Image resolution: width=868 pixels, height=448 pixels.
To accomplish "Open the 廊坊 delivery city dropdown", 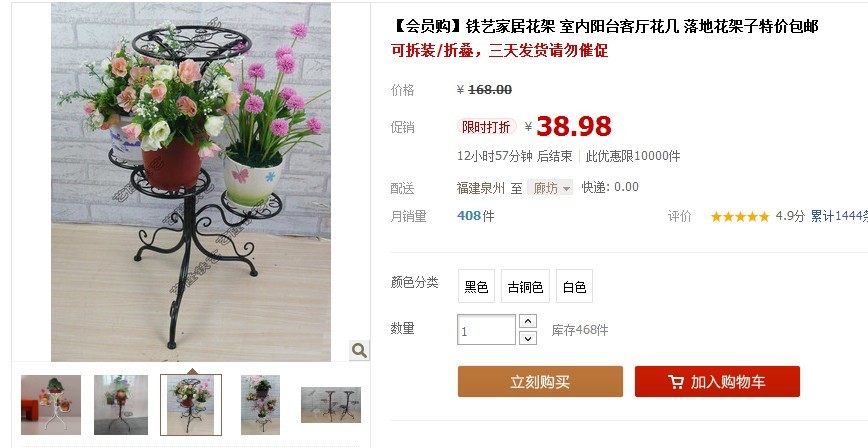I will coord(550,188).
